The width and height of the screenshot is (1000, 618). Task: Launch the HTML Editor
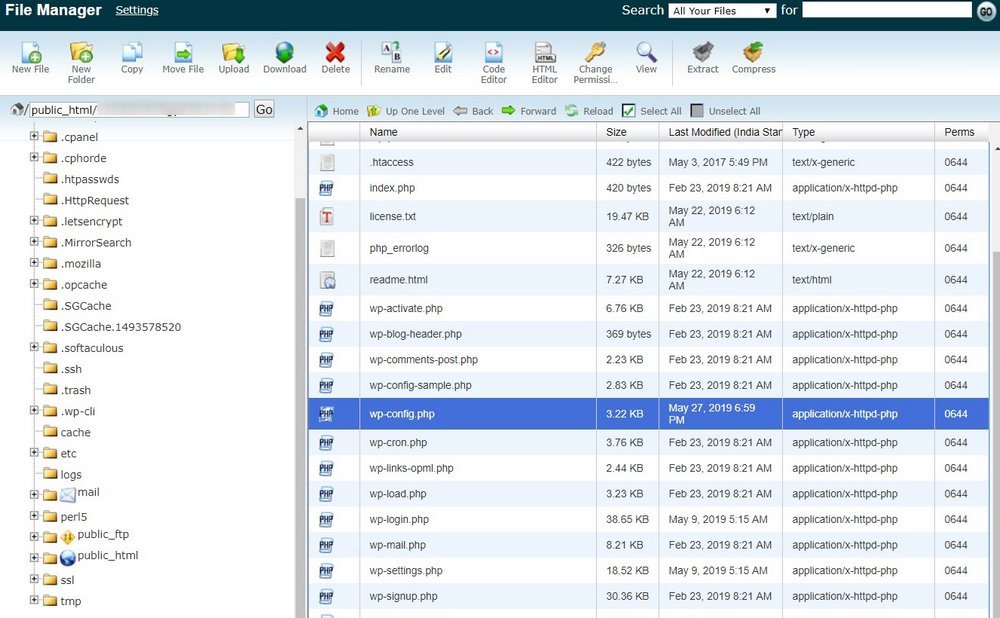pyautogui.click(x=545, y=63)
